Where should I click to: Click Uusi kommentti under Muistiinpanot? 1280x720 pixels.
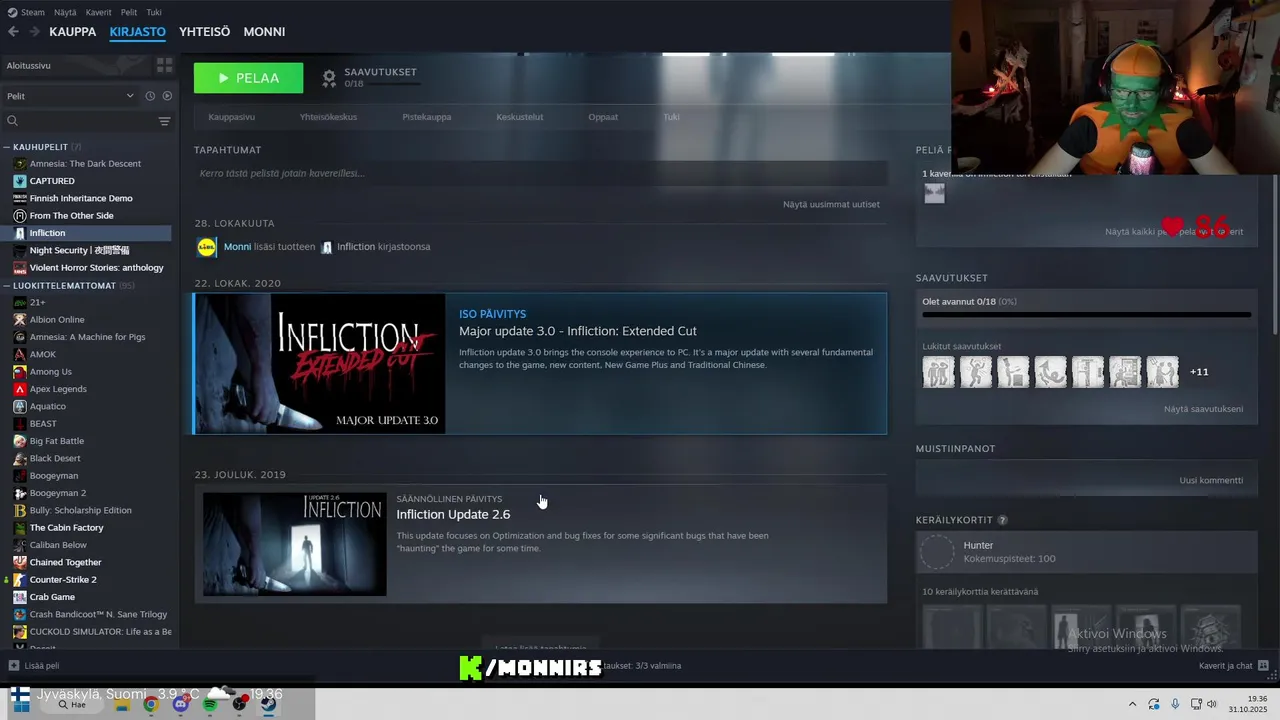1211,480
